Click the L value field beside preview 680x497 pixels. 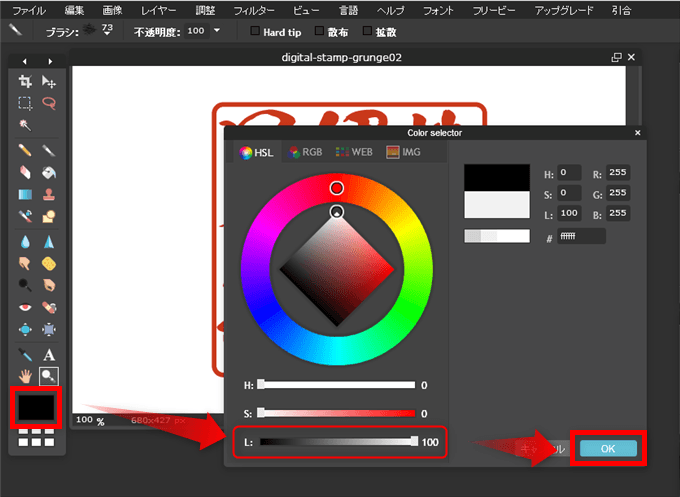[569, 213]
